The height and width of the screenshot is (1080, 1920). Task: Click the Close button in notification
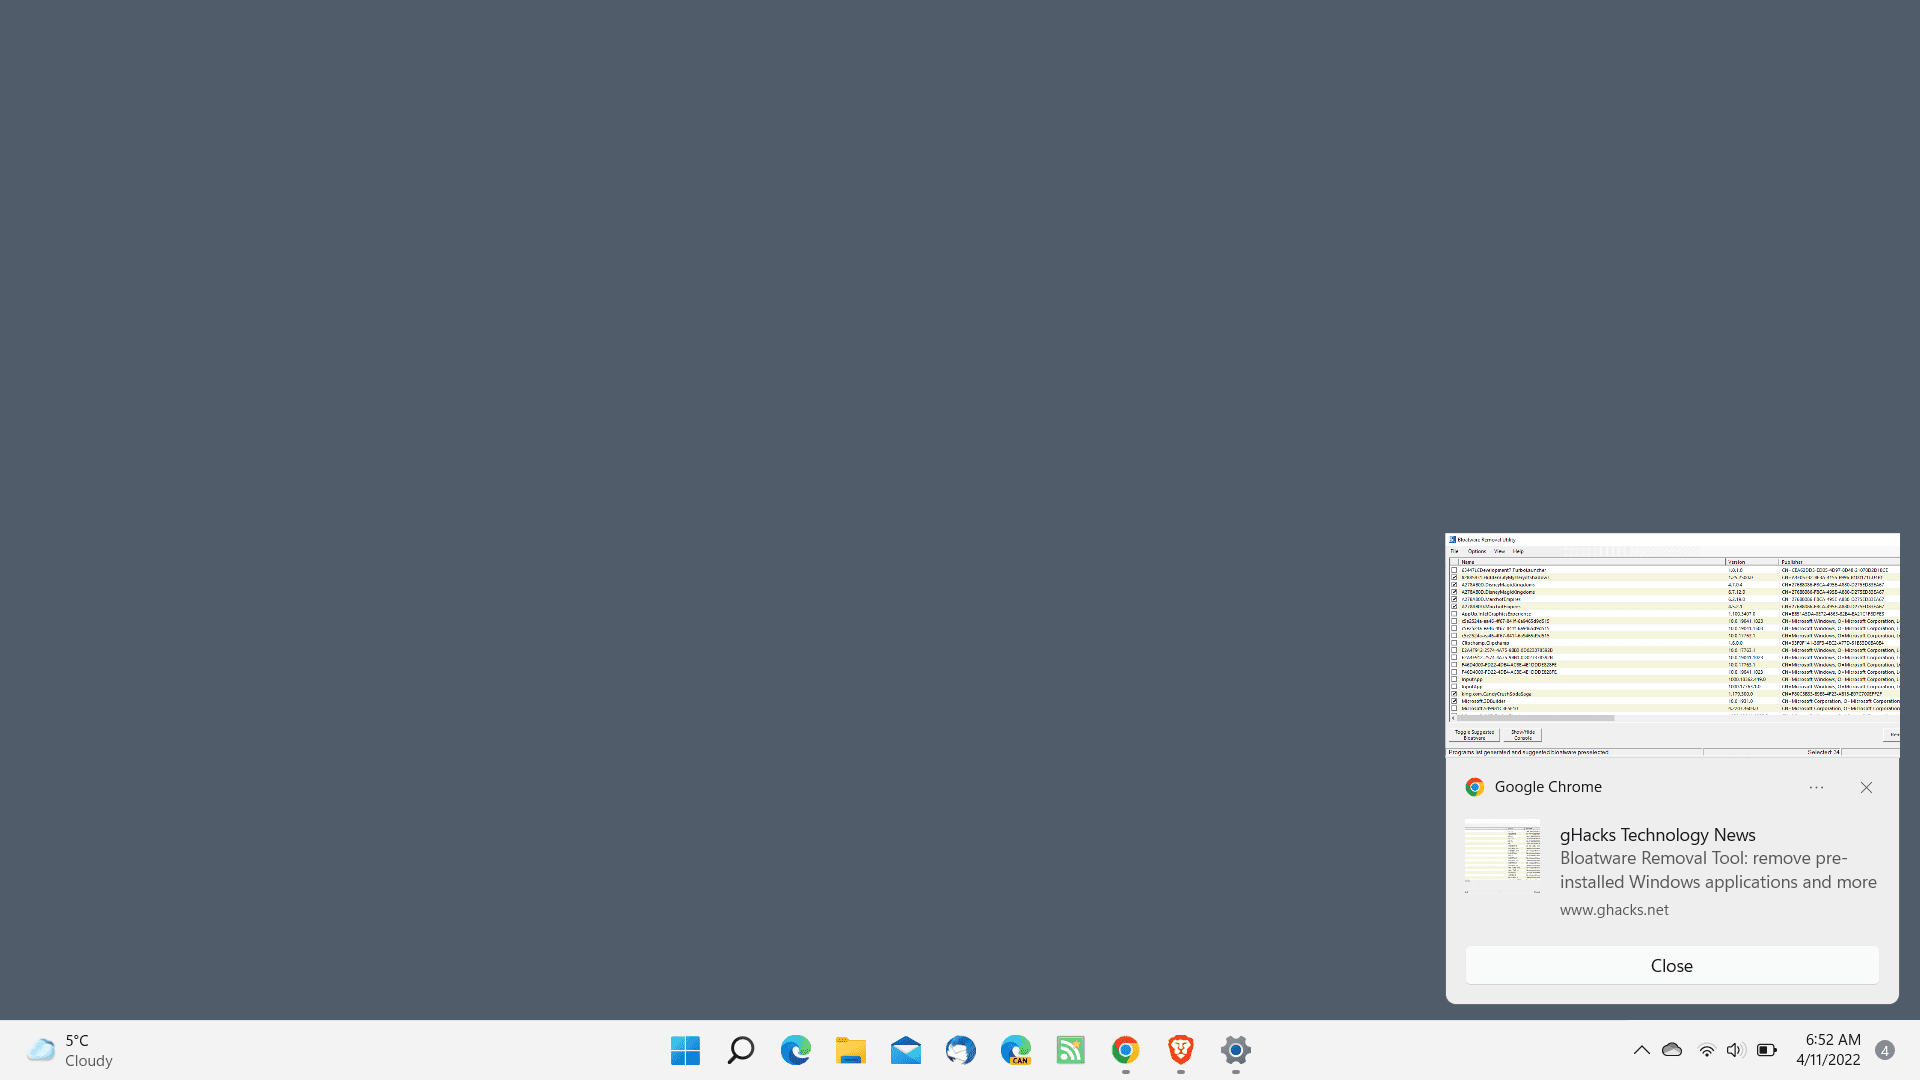[1672, 965]
